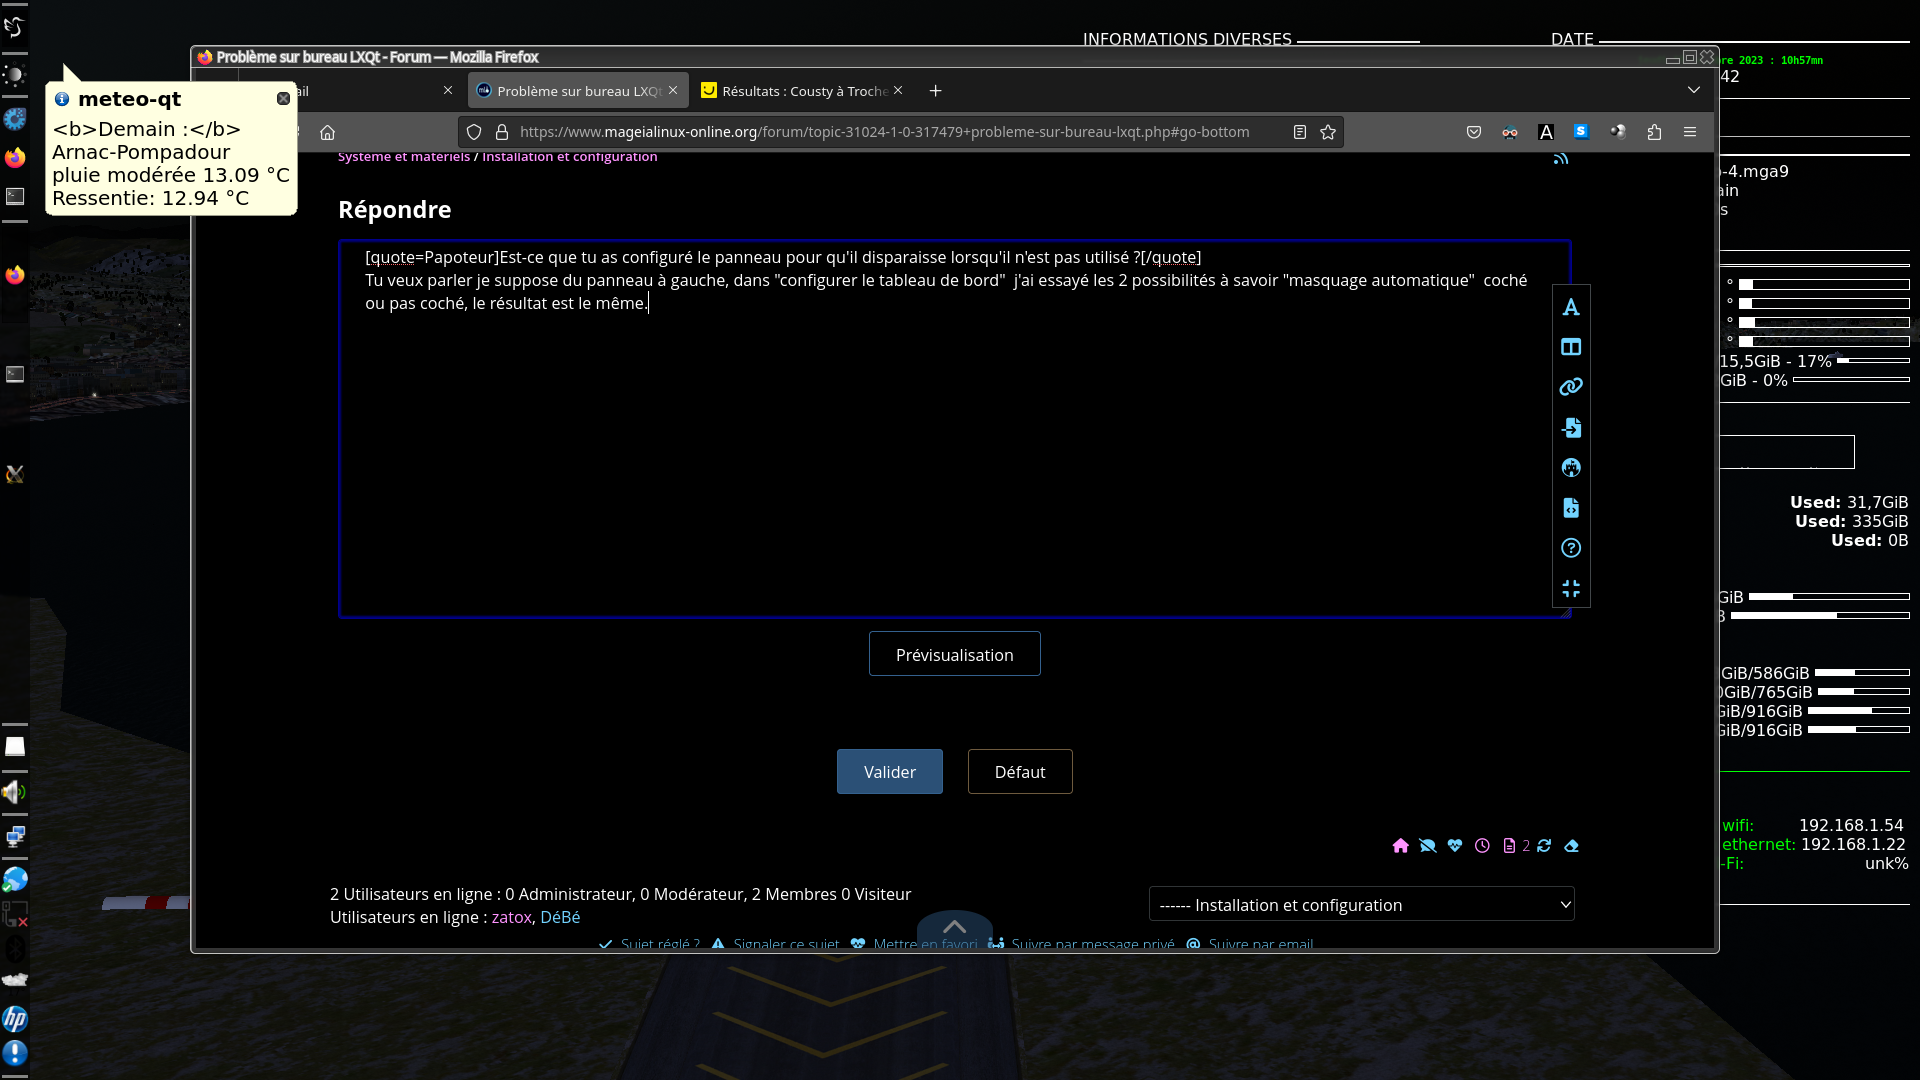Click the blue refresh arrows icon
The height and width of the screenshot is (1080, 1920).
point(1544,846)
